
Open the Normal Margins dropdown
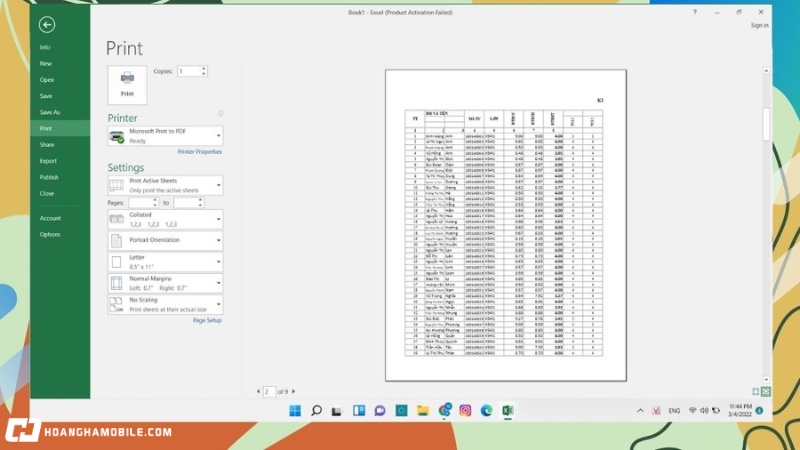(x=165, y=283)
